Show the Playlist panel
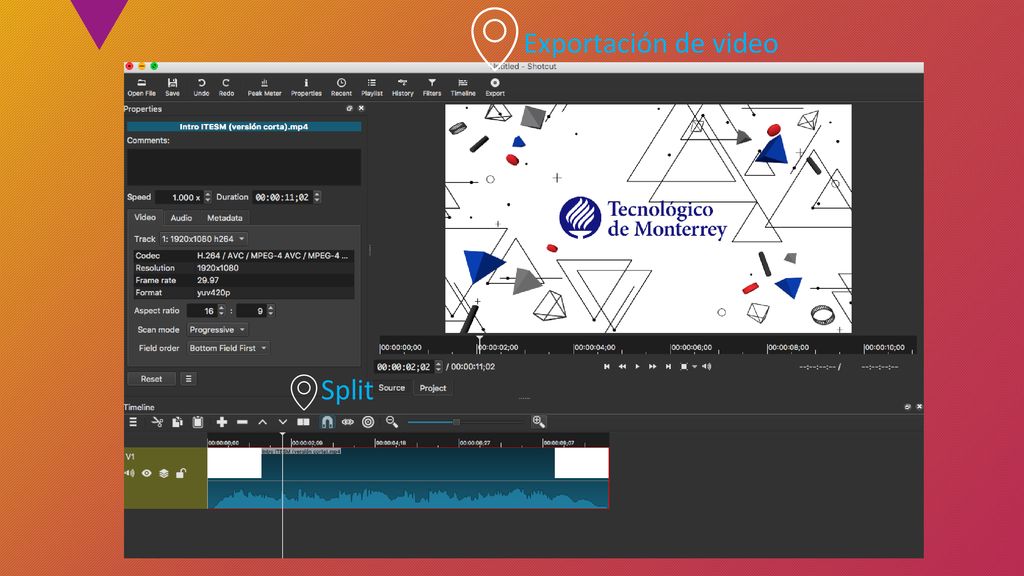The image size is (1024, 576). point(372,88)
